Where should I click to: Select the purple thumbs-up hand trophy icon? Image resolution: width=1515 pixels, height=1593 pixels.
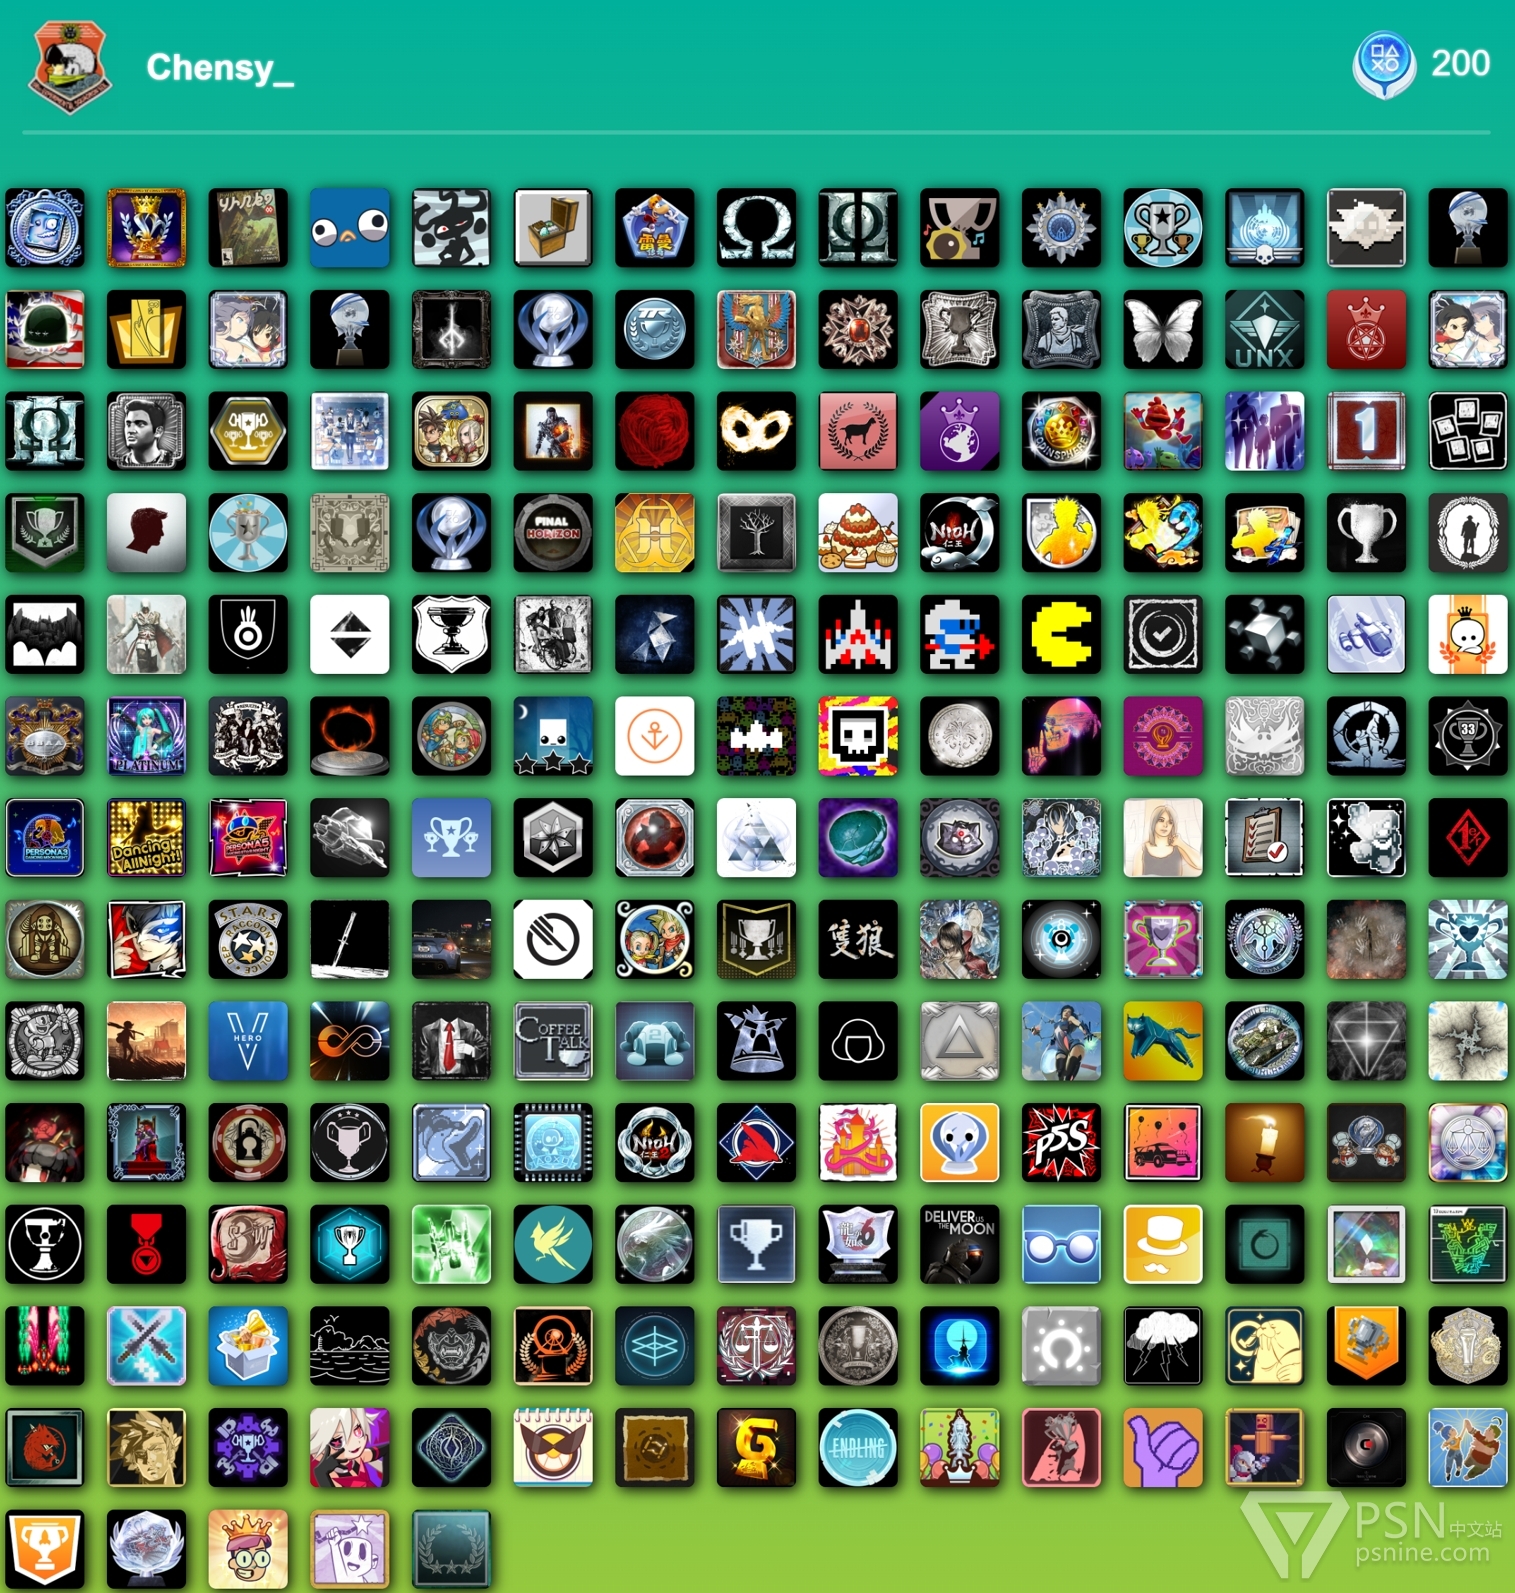(1162, 1447)
